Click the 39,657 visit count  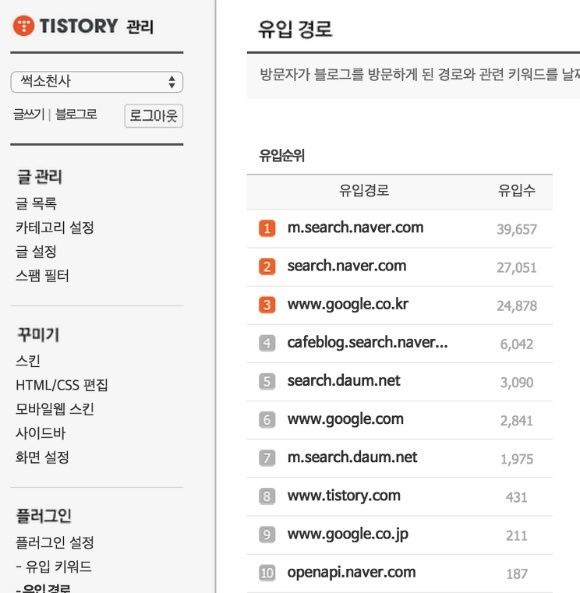coord(516,229)
